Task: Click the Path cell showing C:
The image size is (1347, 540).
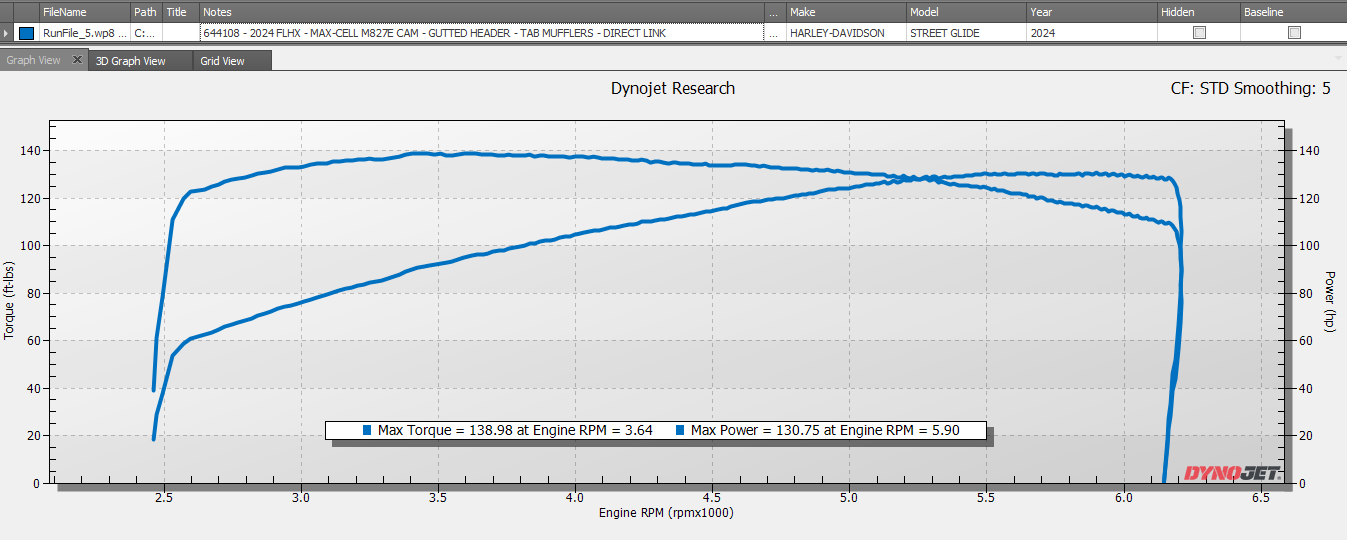Action: [146, 33]
